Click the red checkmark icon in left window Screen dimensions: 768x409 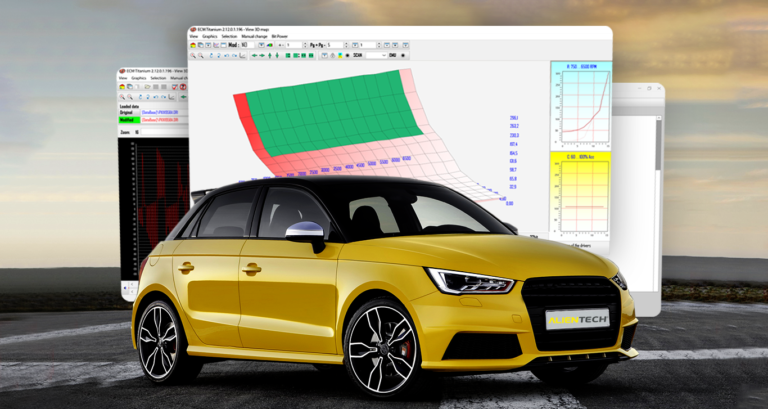coord(174,88)
